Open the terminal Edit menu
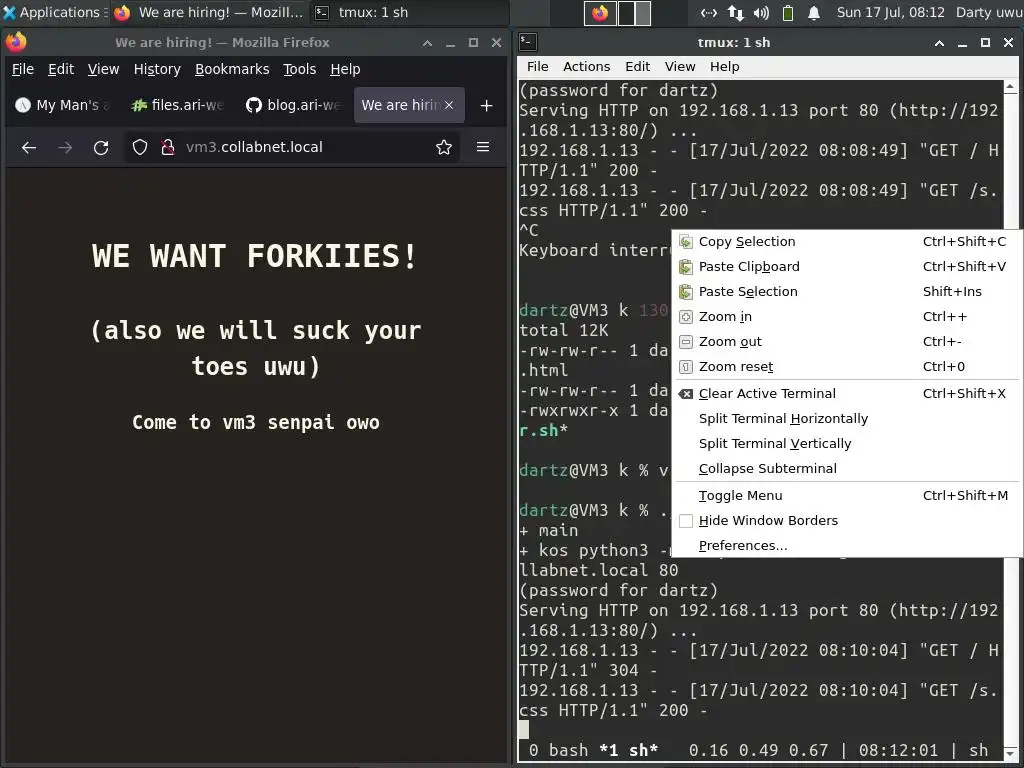The image size is (1024, 768). click(x=637, y=67)
